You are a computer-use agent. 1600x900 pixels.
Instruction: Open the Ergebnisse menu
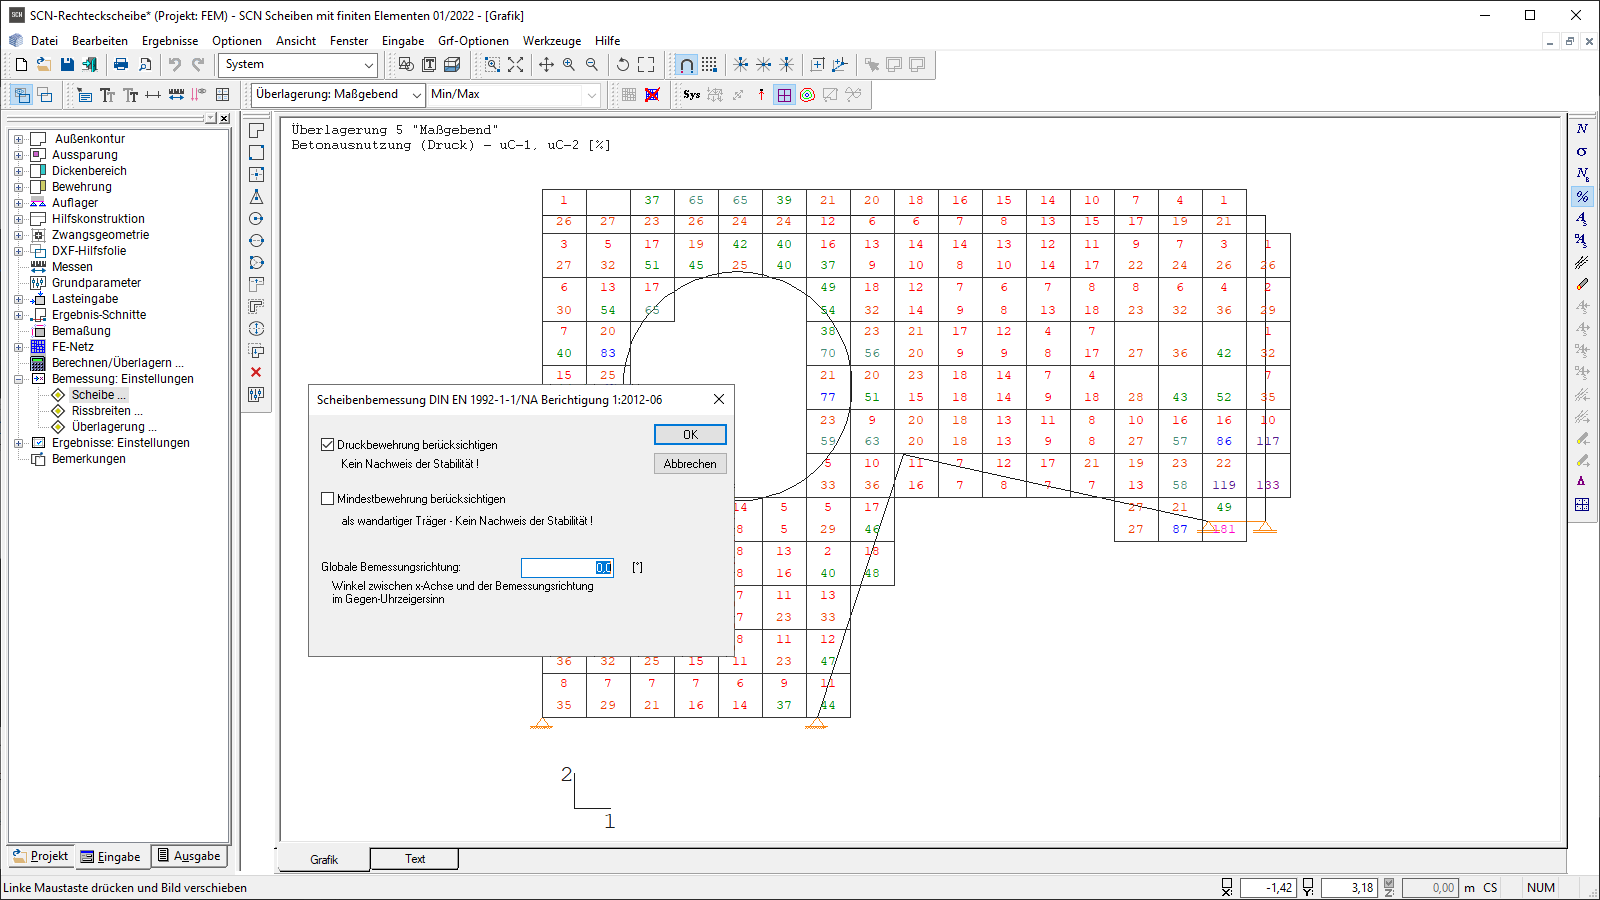[170, 41]
